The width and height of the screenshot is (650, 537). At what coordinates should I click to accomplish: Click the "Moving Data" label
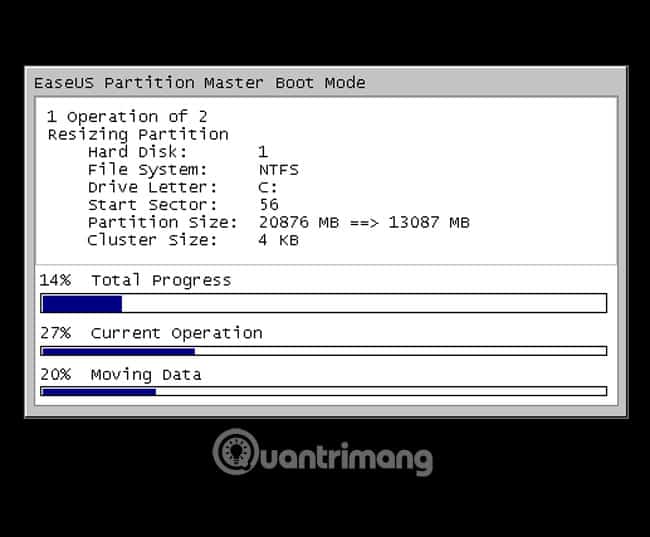(146, 375)
